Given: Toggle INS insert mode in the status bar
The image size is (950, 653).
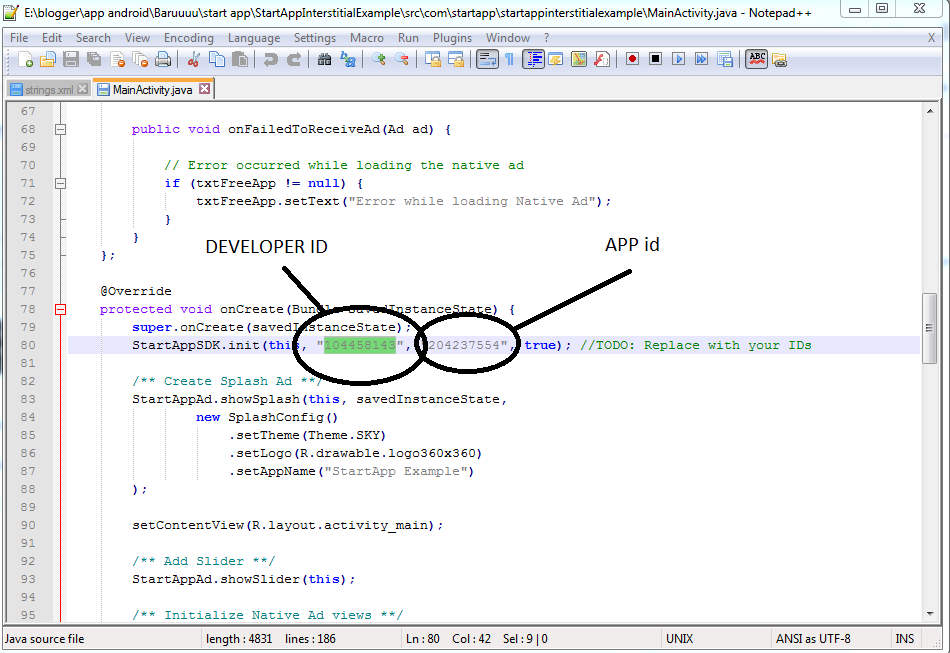Looking at the screenshot, I should pyautogui.click(x=905, y=638).
